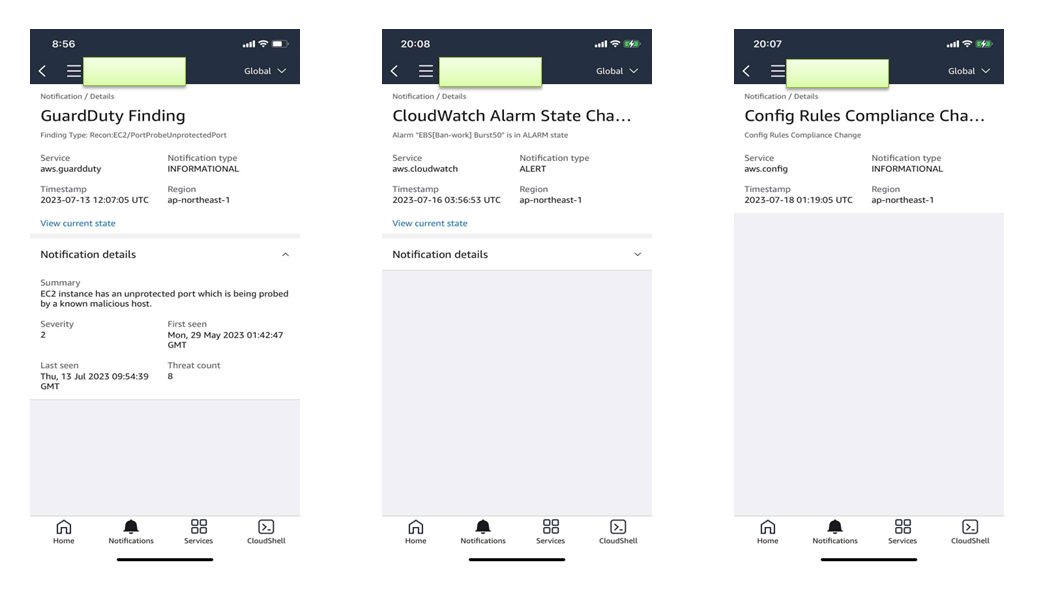
Task: Click View current state link under CloudWatch Alarm
Action: (430, 223)
